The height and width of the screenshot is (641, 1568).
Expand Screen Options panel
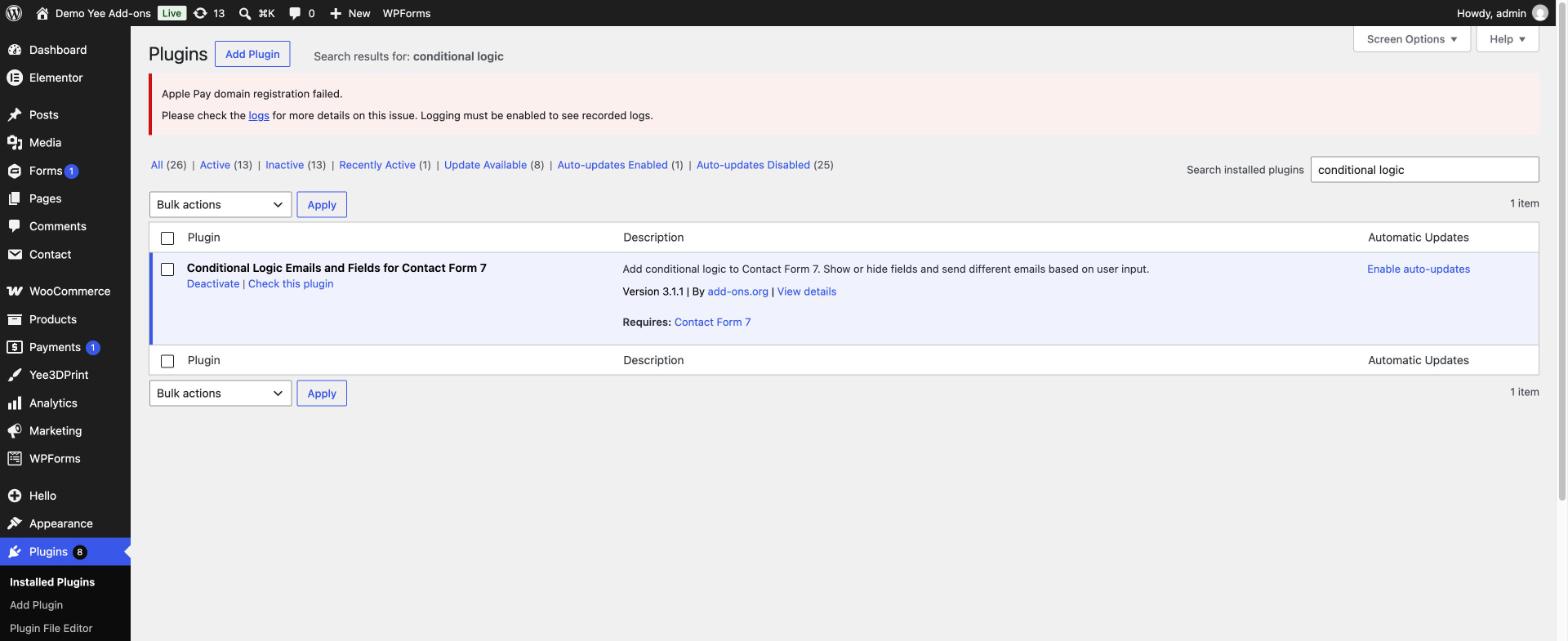(x=1411, y=39)
